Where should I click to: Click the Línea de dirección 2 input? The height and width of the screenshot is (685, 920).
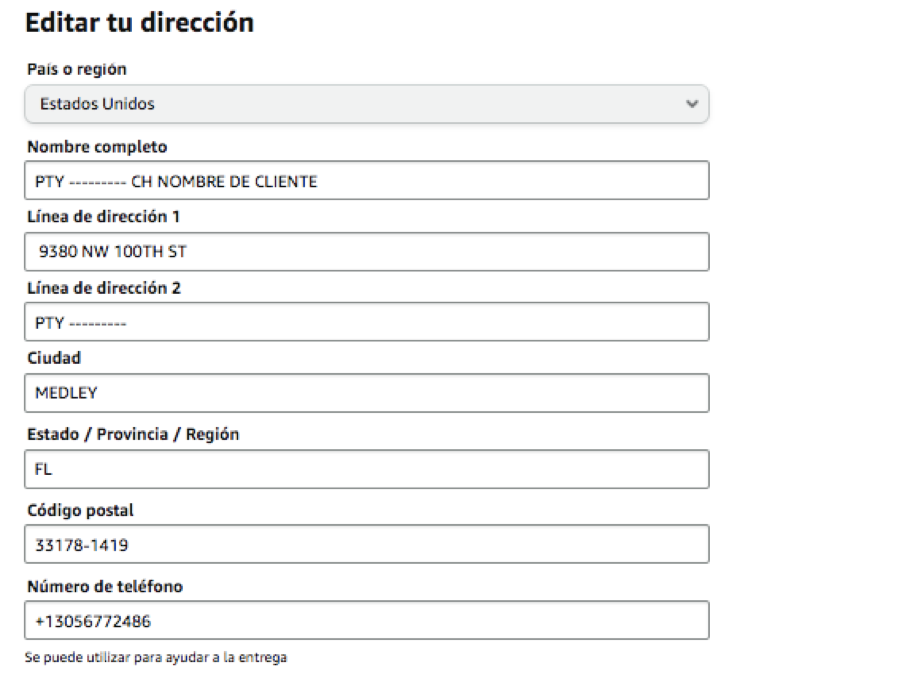367,322
